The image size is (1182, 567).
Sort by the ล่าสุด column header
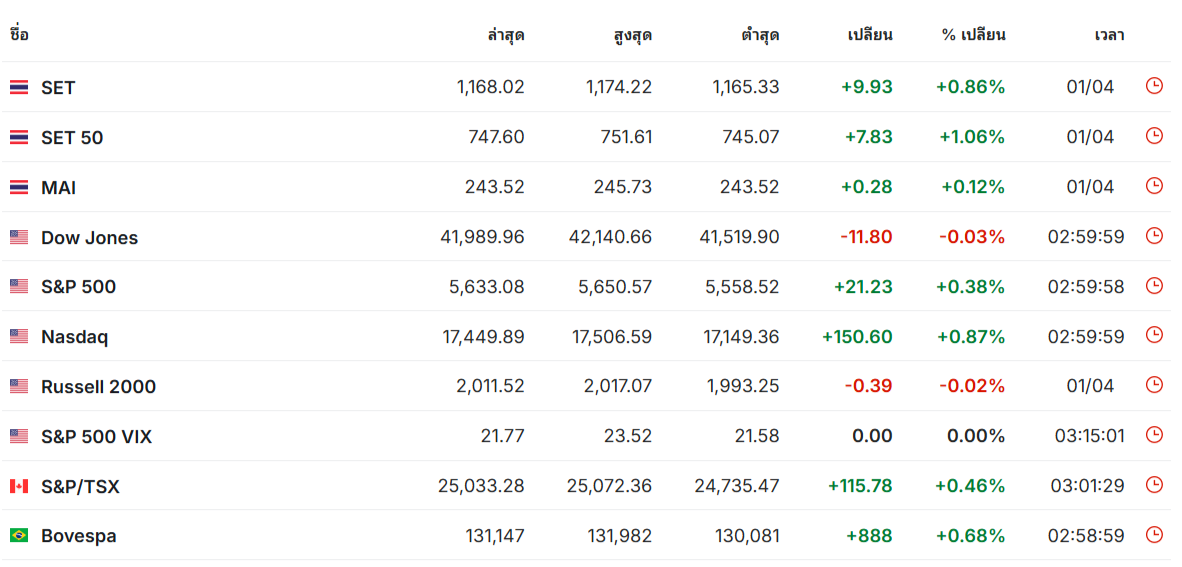[506, 35]
